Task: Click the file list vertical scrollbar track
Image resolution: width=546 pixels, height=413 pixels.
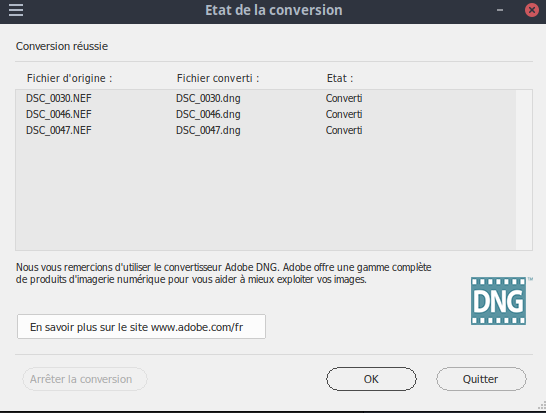Action: tap(524, 170)
